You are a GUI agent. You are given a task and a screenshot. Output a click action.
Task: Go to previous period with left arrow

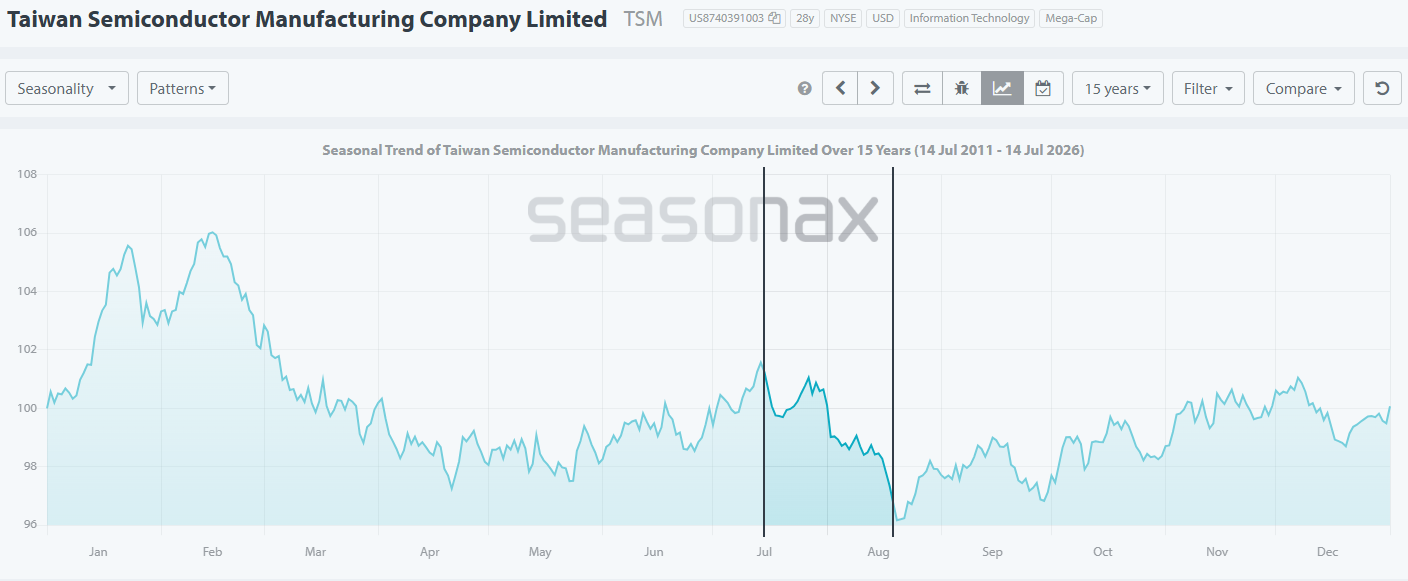(840, 88)
